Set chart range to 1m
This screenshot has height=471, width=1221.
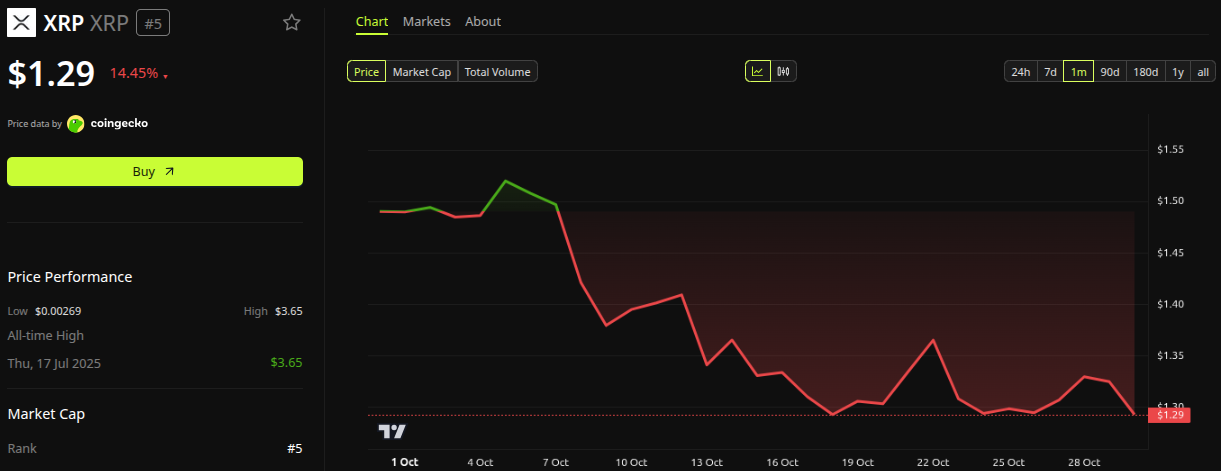coord(1078,72)
